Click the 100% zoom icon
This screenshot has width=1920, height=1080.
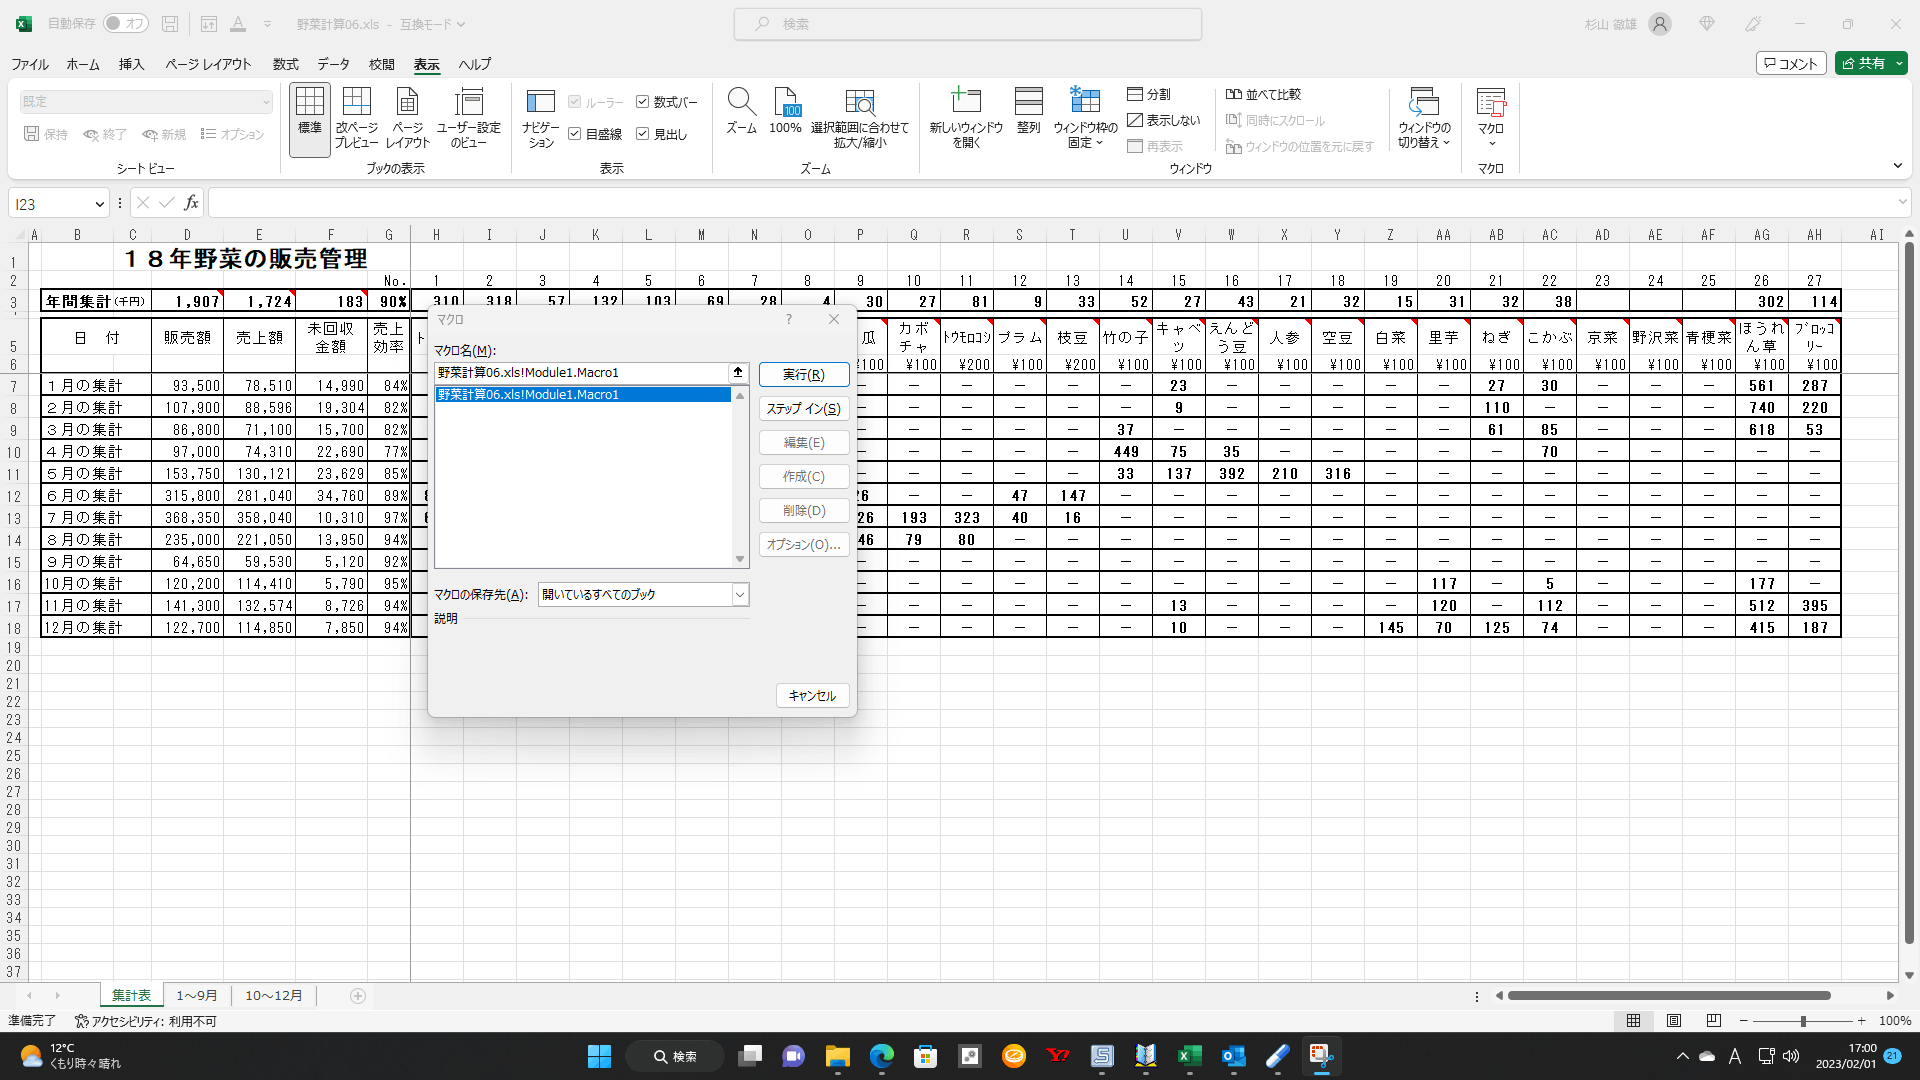(x=786, y=102)
